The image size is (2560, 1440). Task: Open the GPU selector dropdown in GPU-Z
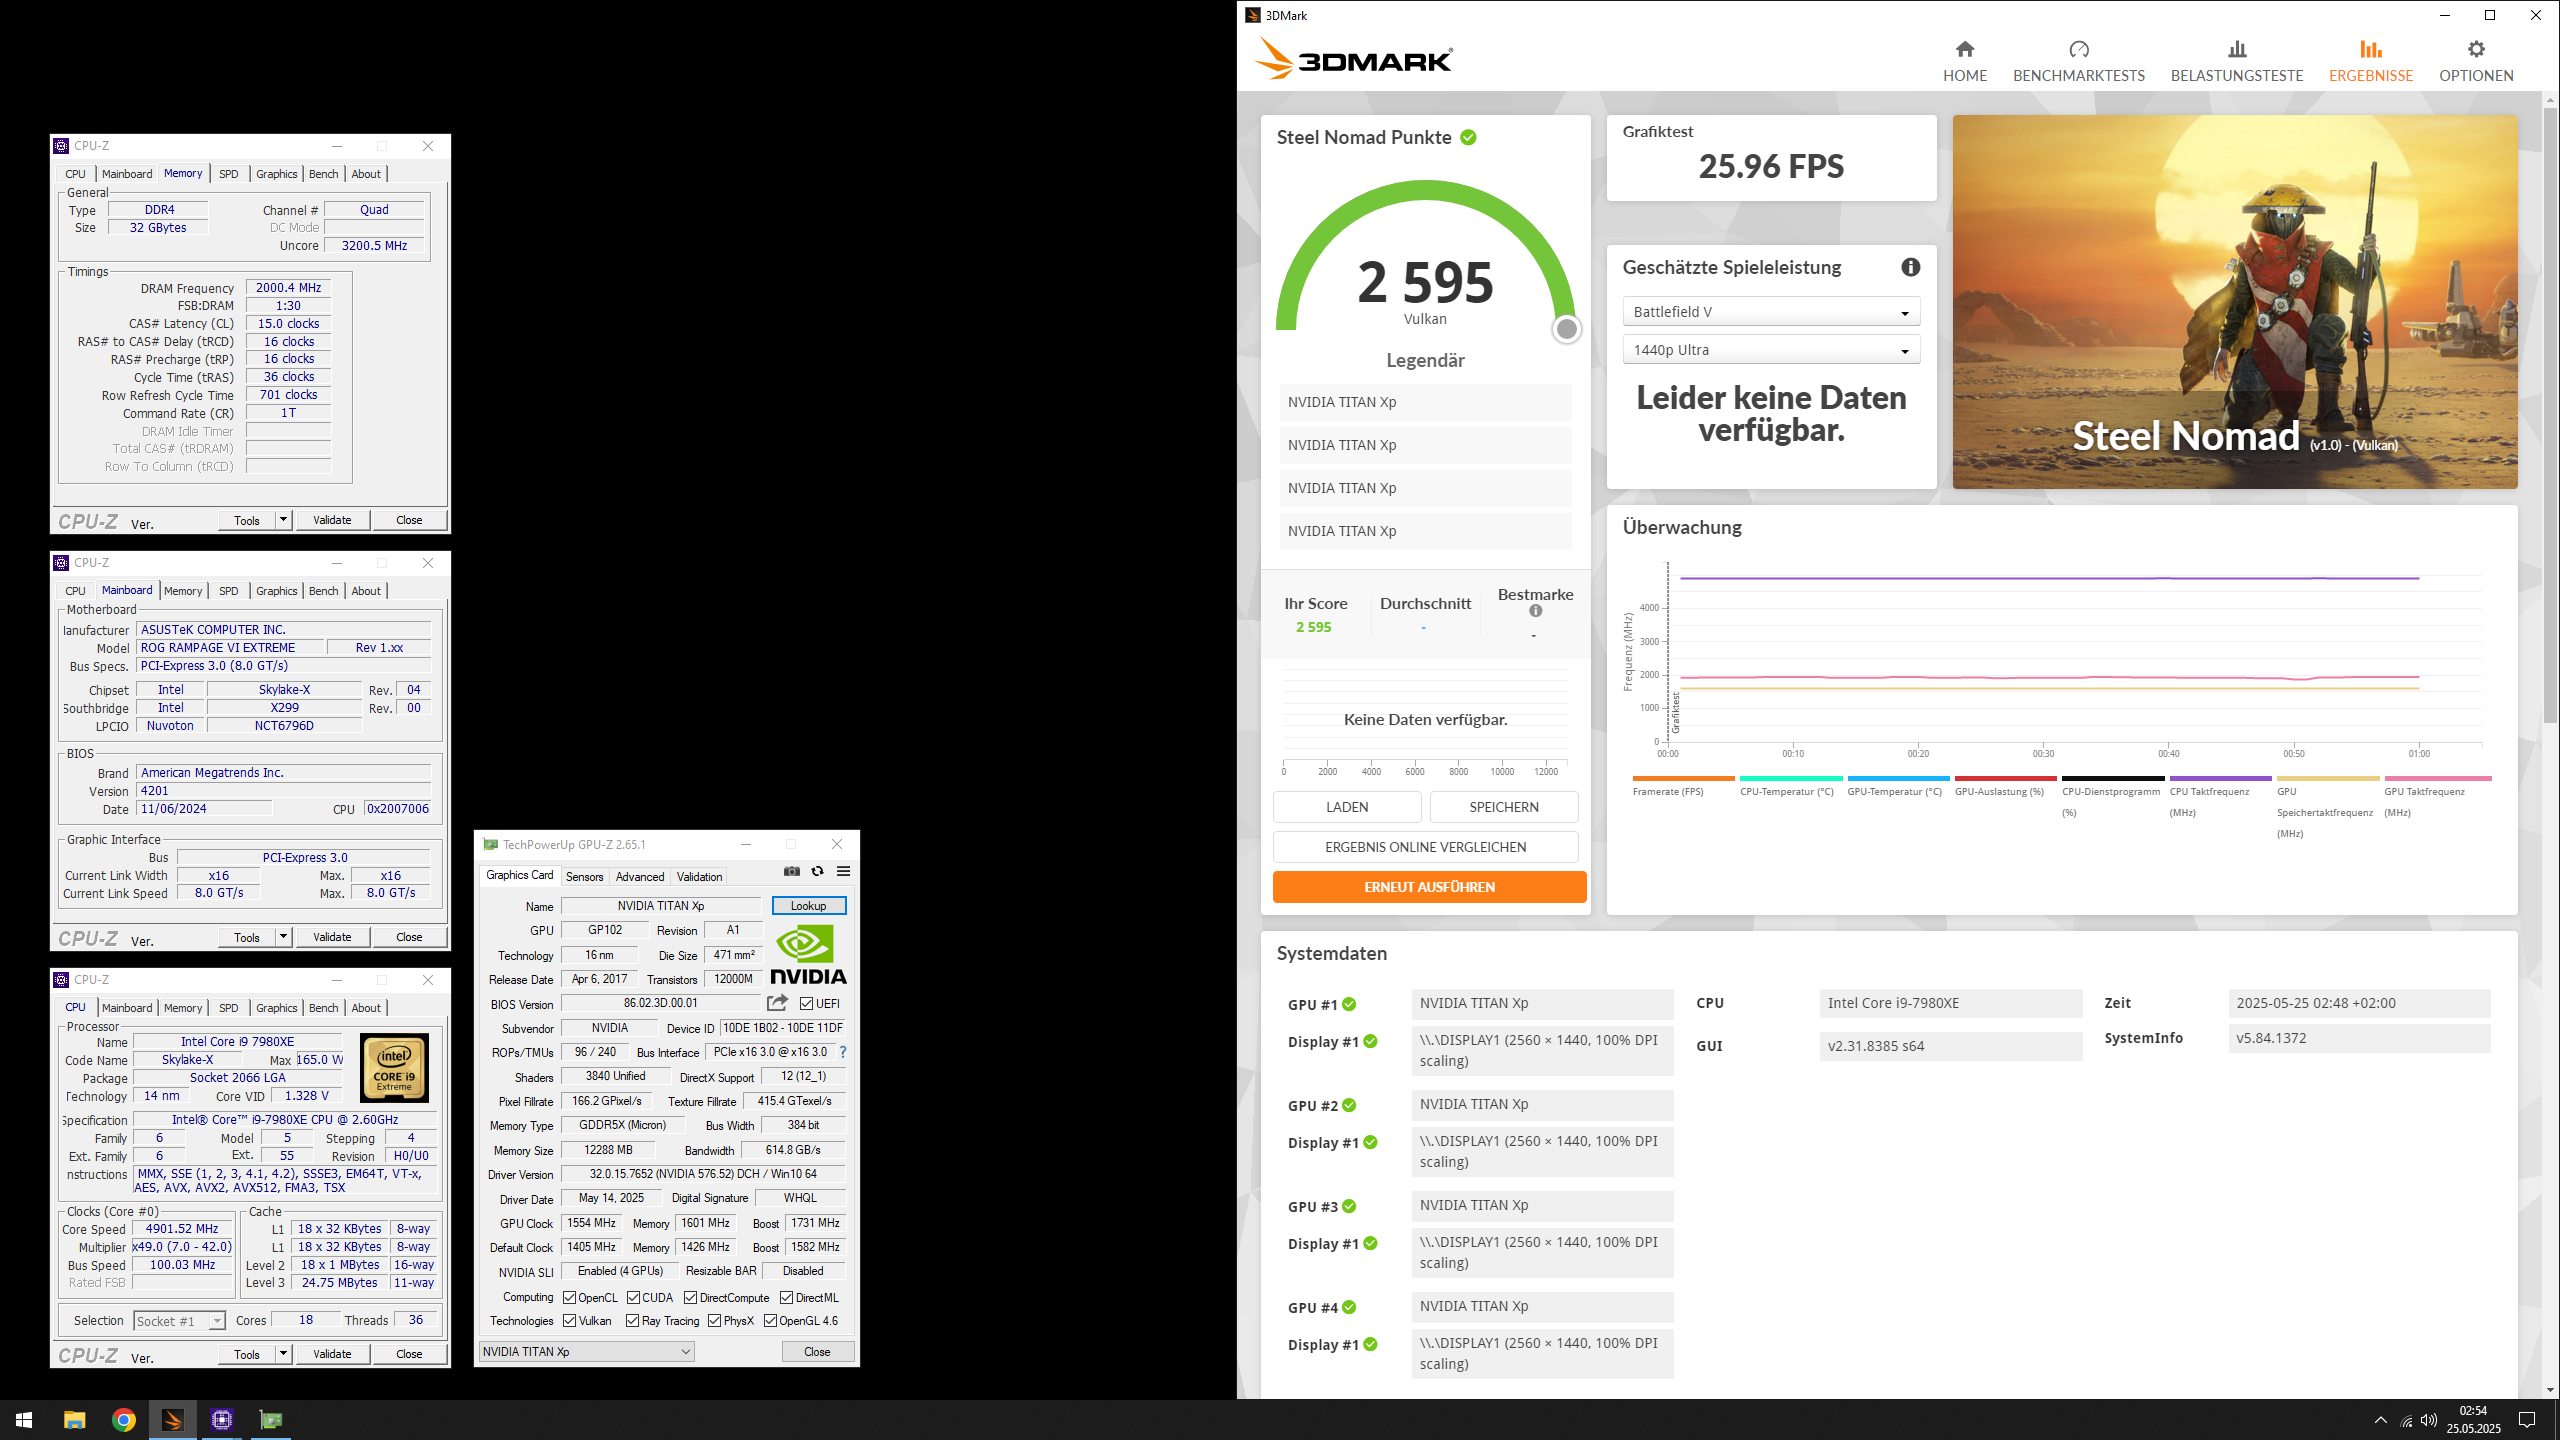pos(587,1352)
